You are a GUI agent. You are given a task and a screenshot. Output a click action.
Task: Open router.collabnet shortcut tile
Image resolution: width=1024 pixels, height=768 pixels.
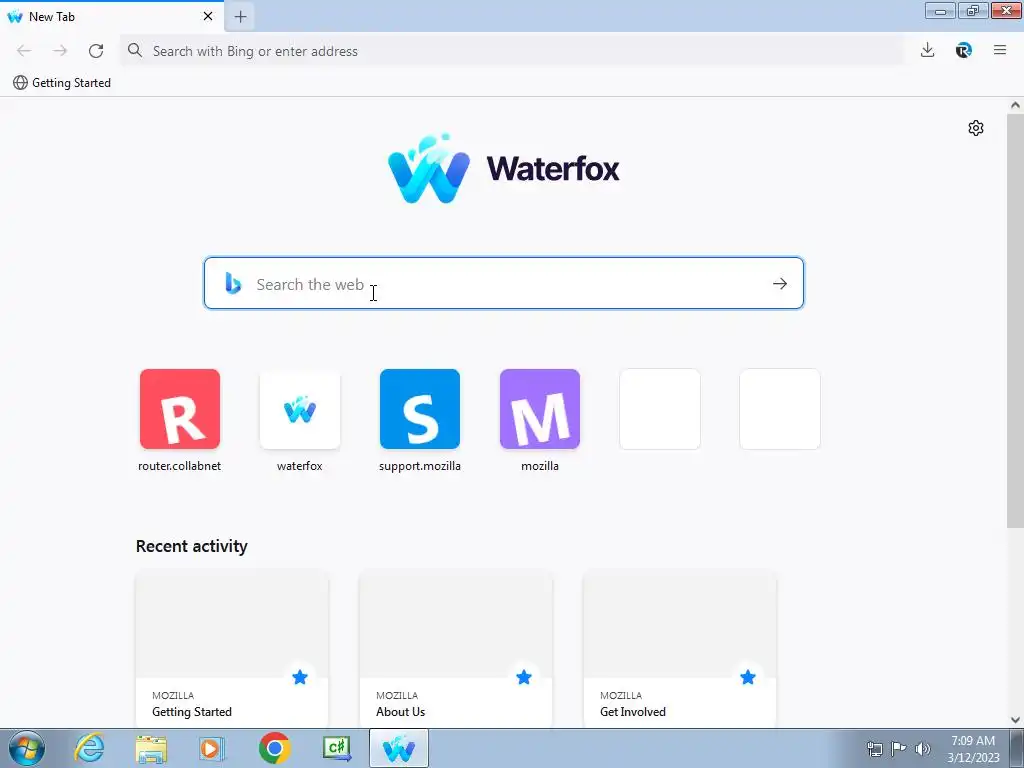180,409
